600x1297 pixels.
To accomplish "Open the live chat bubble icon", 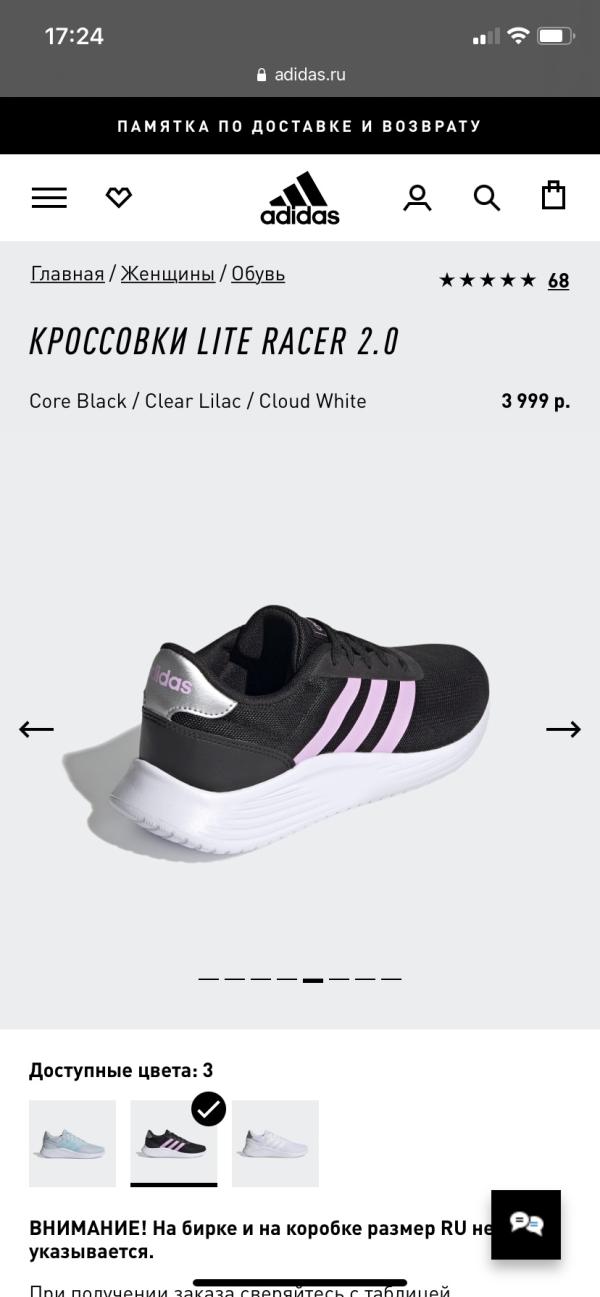I will click(526, 1224).
